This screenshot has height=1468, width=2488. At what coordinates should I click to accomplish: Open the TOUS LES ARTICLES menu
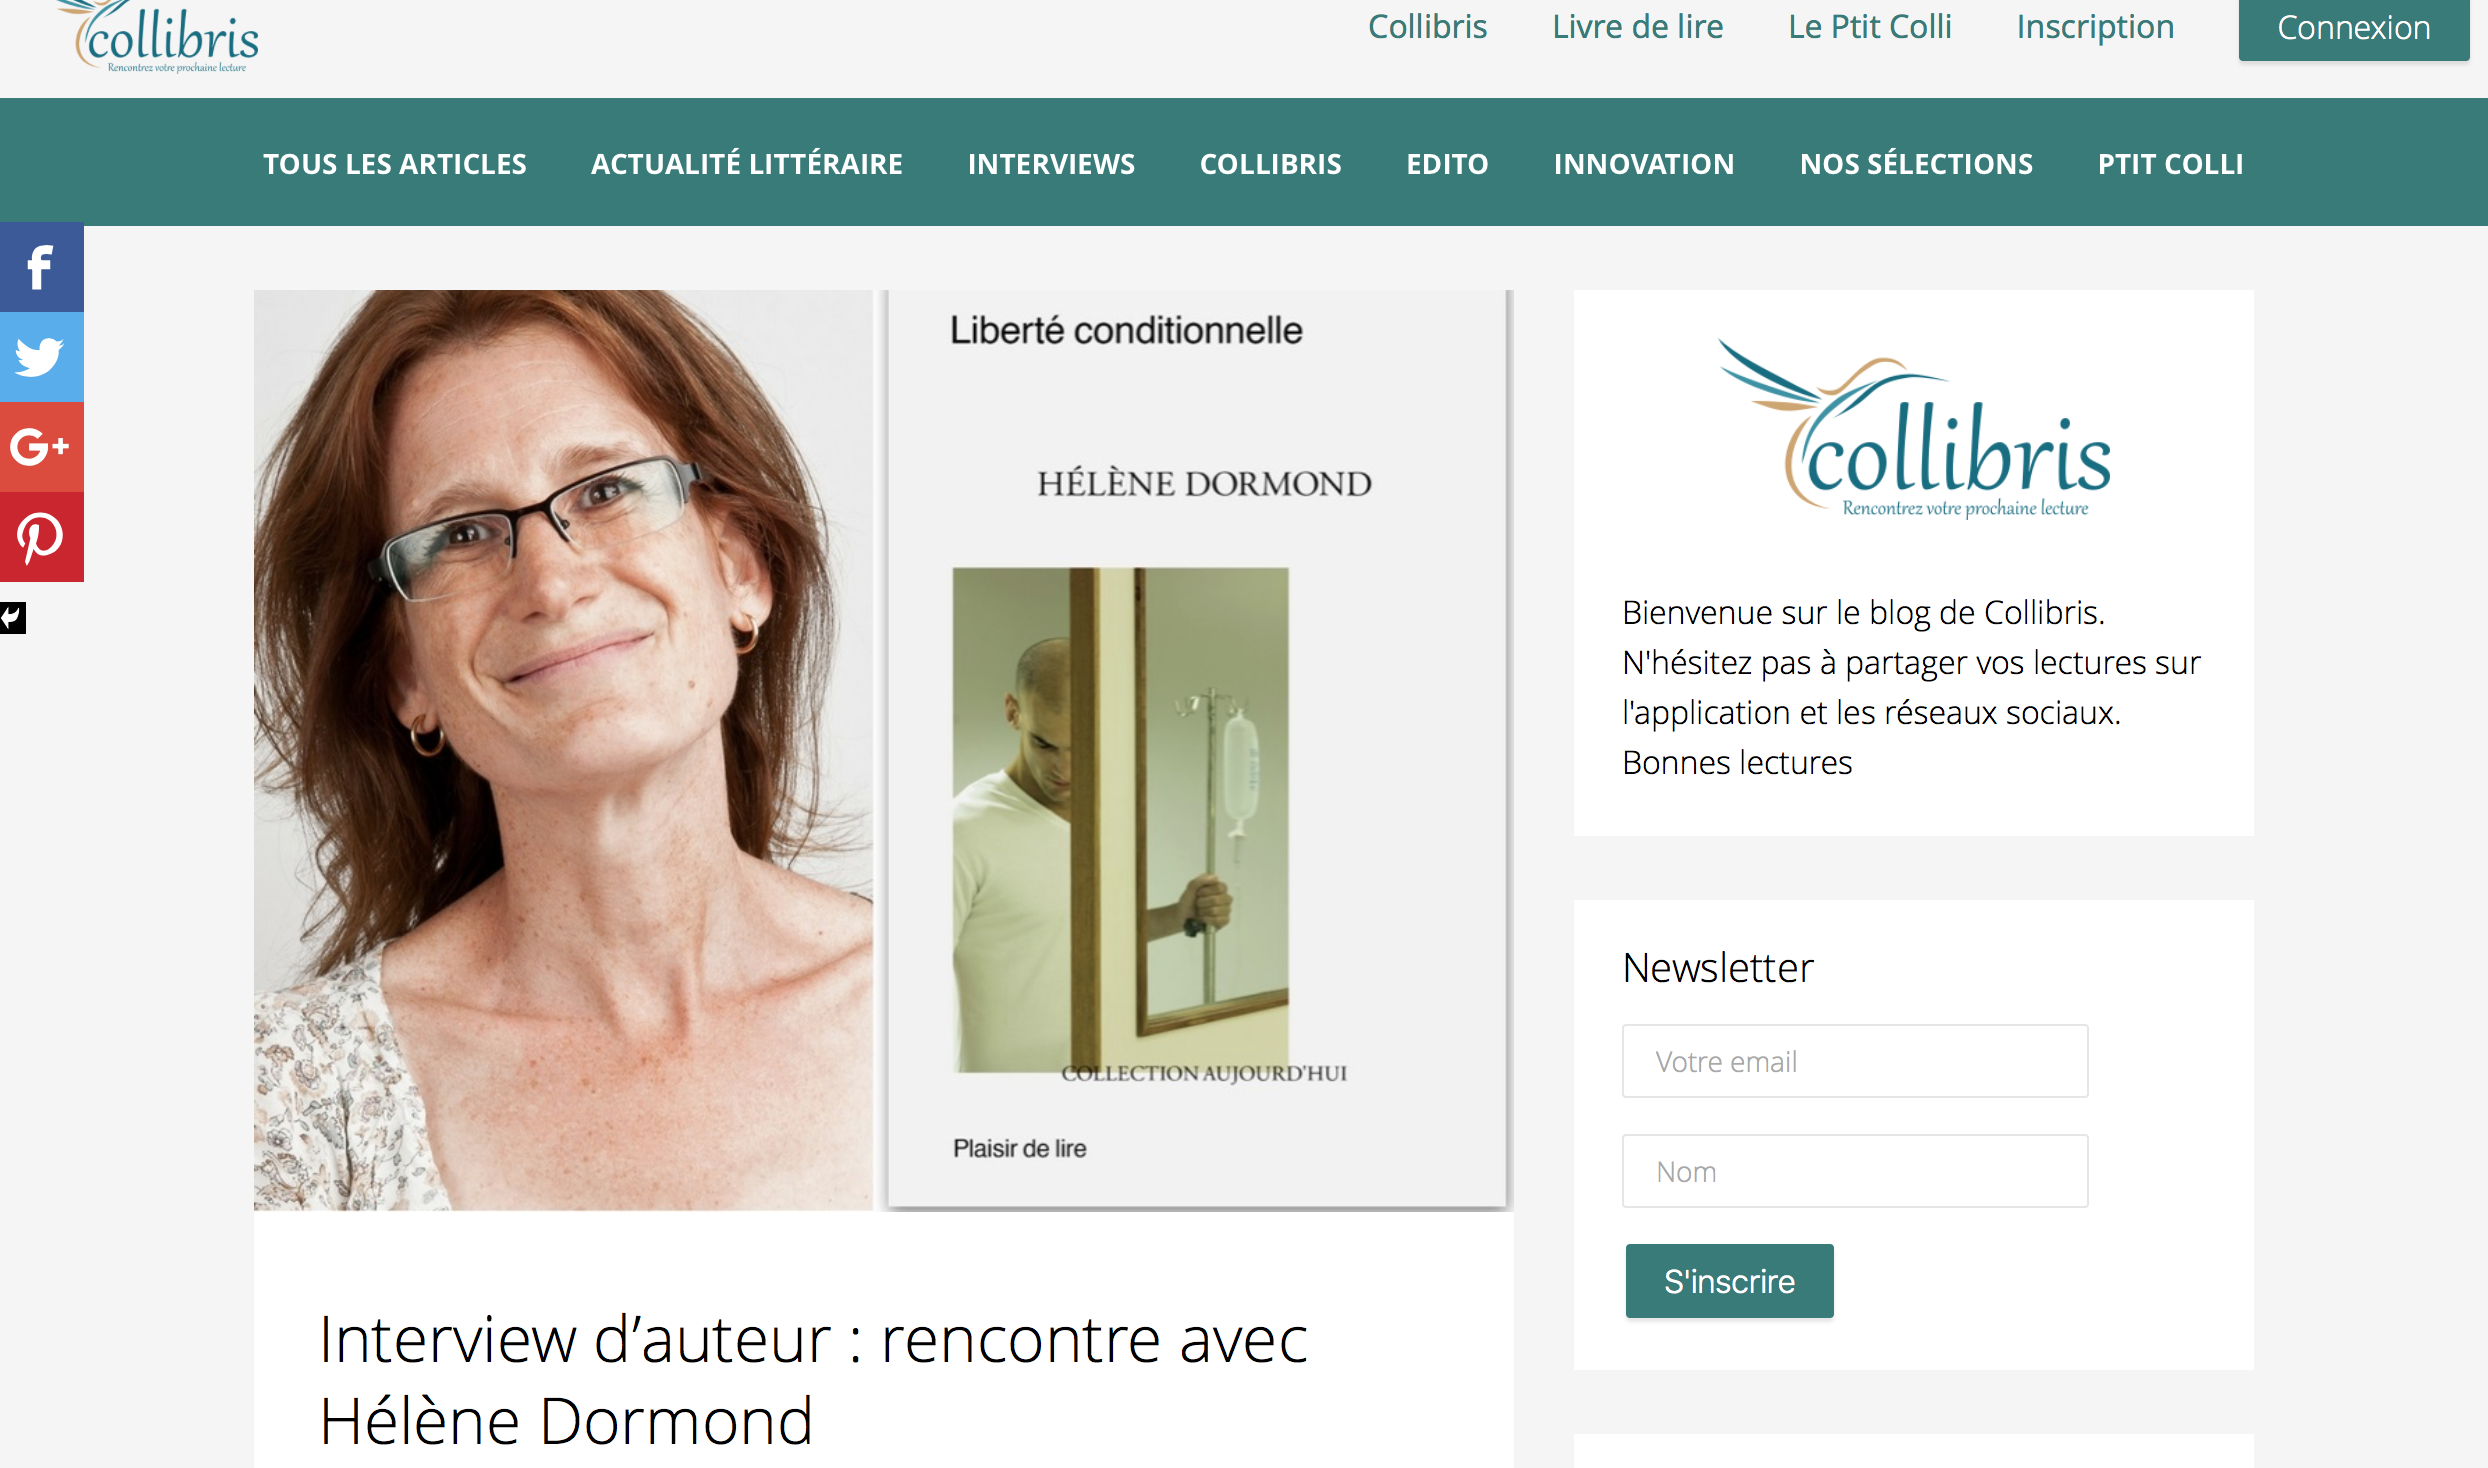(395, 164)
